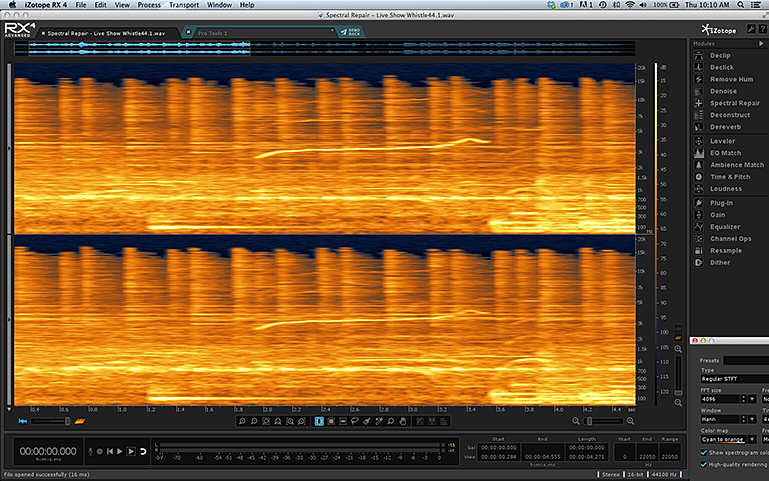This screenshot has height=481, width=769.
Task: Open the File menu
Action: [x=81, y=5]
